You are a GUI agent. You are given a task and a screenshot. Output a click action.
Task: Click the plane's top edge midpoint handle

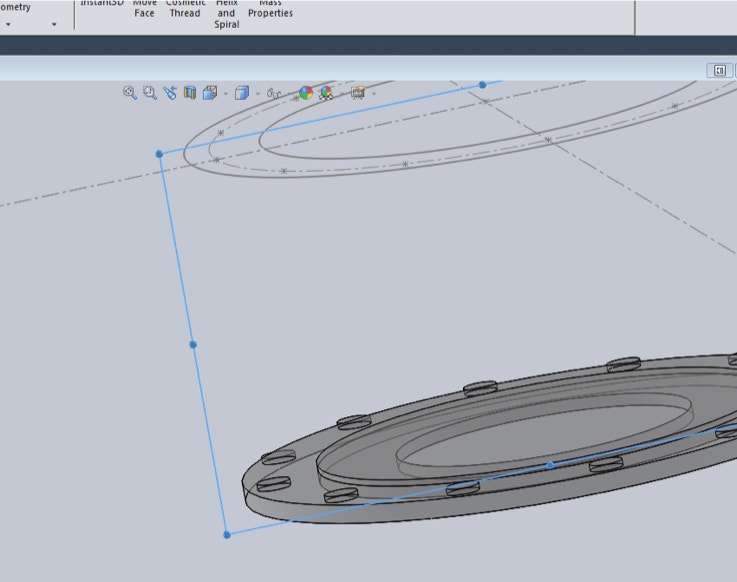point(482,85)
